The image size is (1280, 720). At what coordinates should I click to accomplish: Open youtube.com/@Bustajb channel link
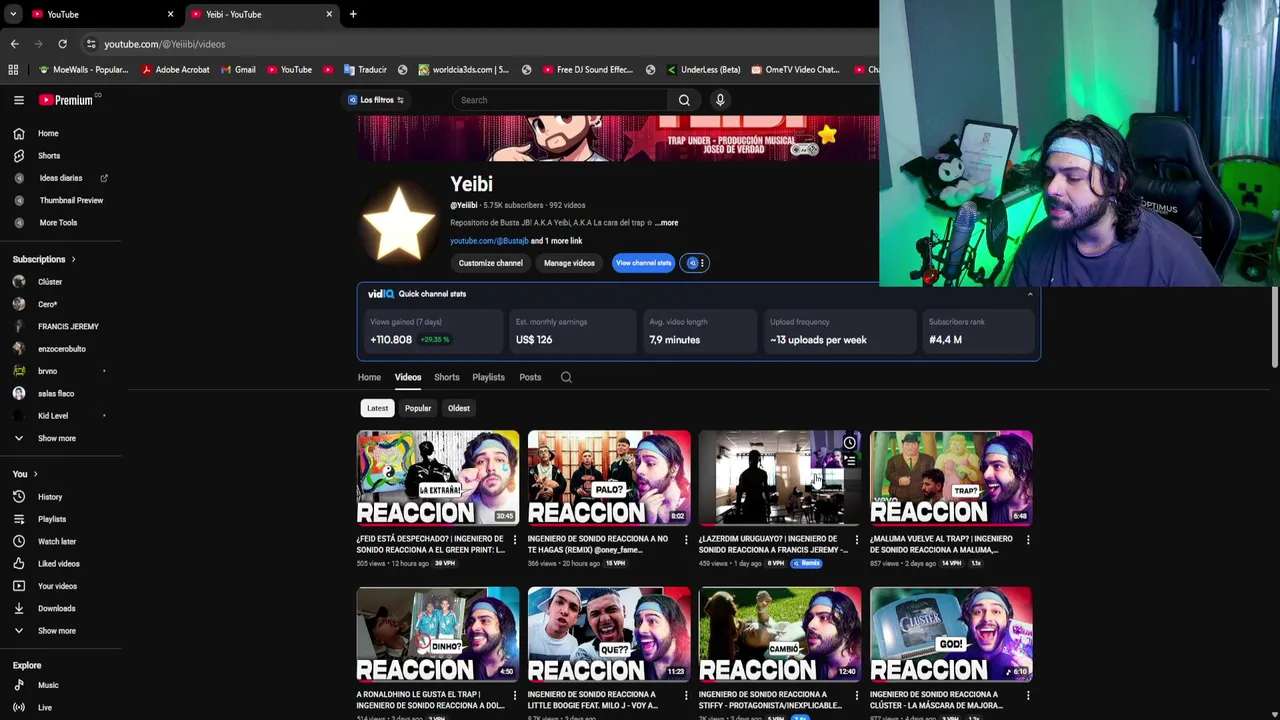pyautogui.click(x=489, y=241)
